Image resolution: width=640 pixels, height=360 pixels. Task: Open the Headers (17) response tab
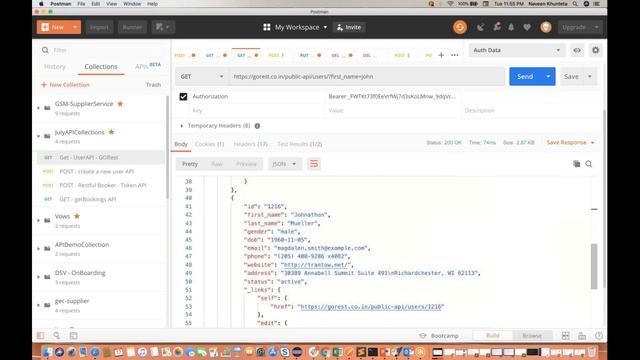pos(251,144)
